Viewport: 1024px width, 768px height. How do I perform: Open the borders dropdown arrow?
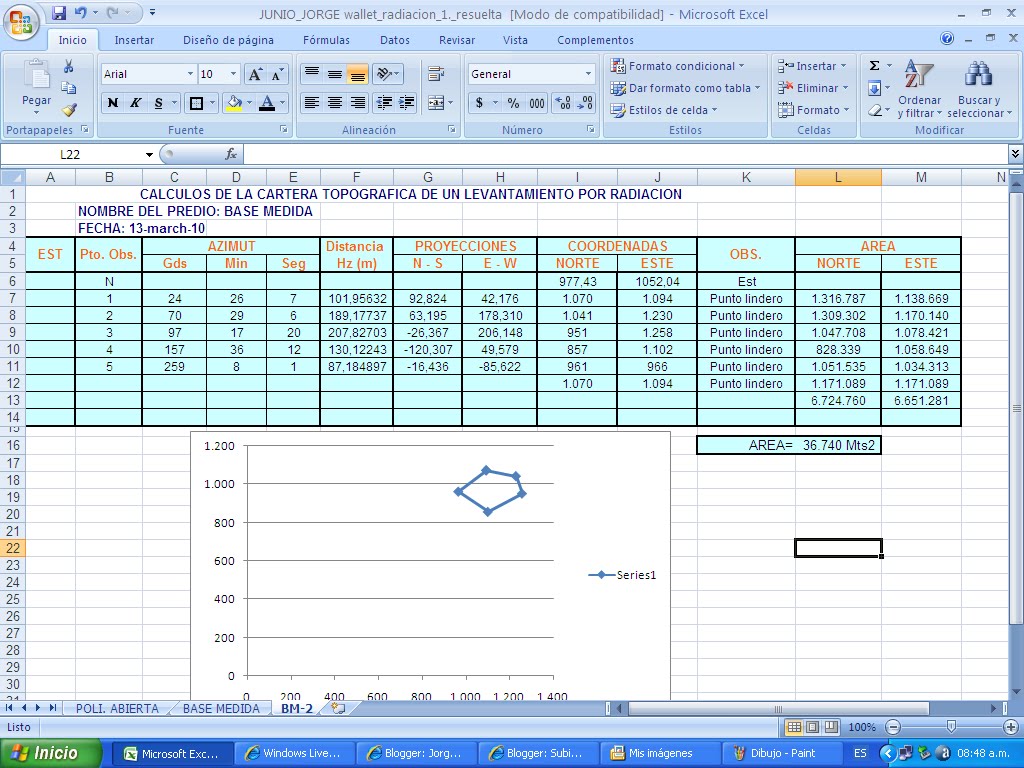tap(212, 103)
